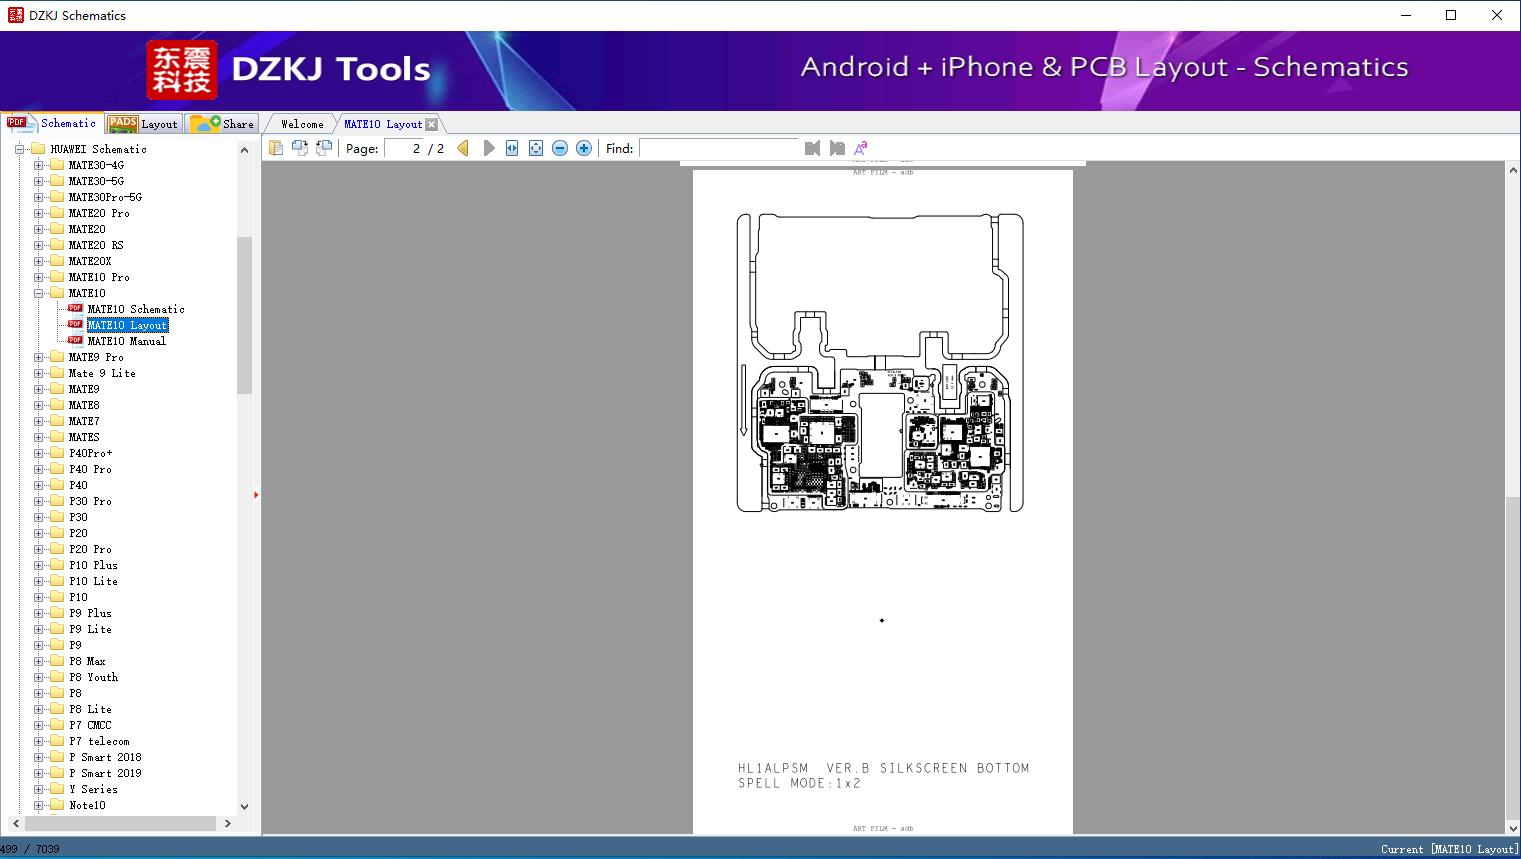Click tree scroll down arrow

[x=244, y=806]
